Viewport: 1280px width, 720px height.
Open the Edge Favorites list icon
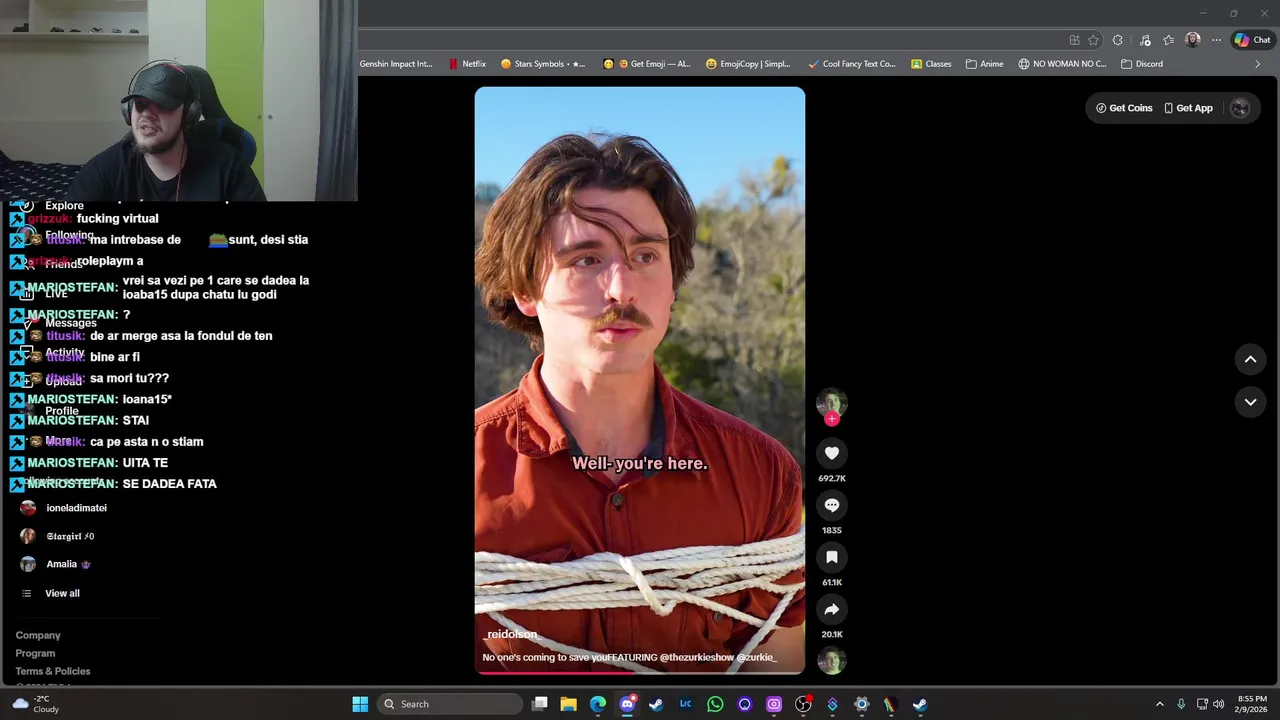1168,40
